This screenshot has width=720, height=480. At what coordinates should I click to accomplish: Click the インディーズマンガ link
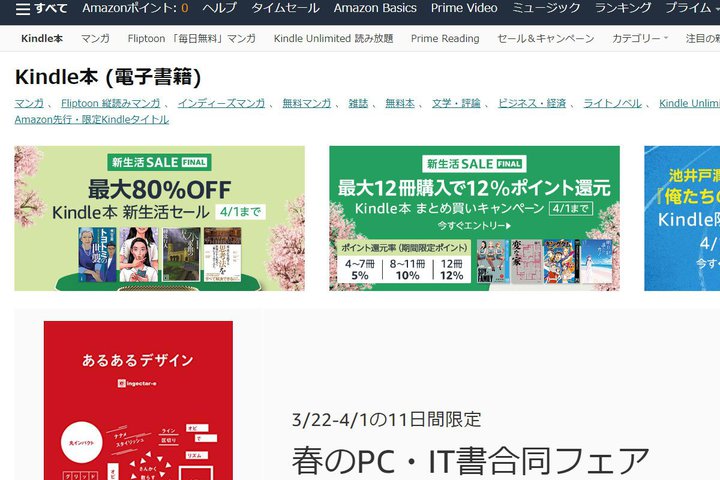pyautogui.click(x=221, y=103)
